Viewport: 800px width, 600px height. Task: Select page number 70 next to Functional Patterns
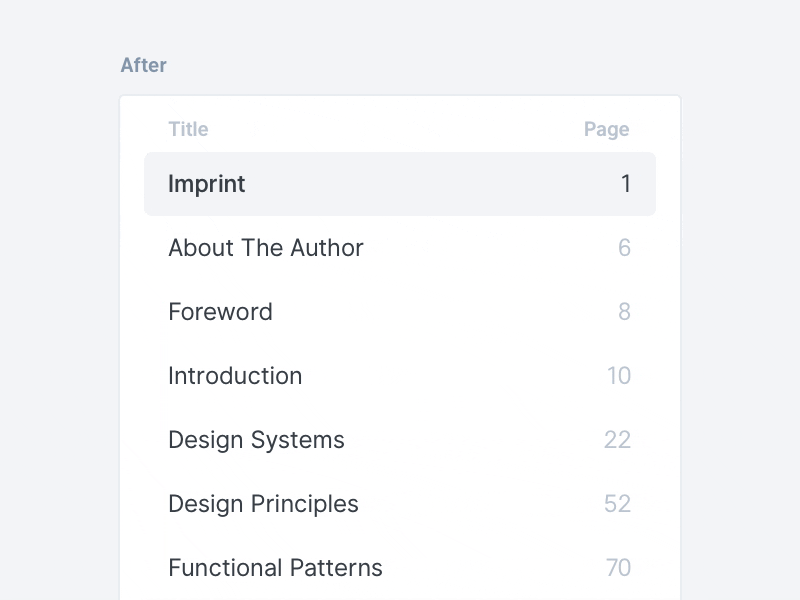pos(619,568)
